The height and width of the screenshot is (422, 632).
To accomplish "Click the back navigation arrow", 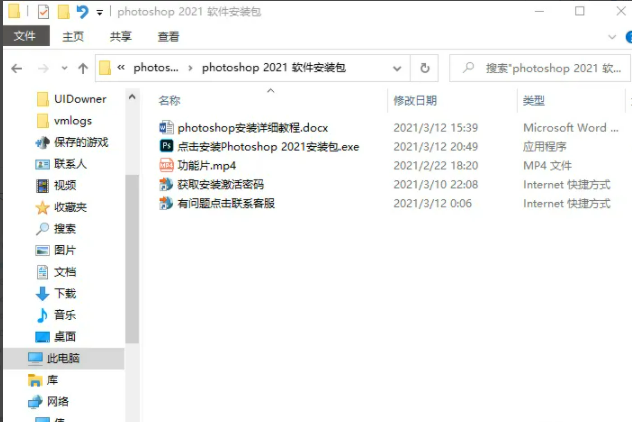I will coord(17,69).
